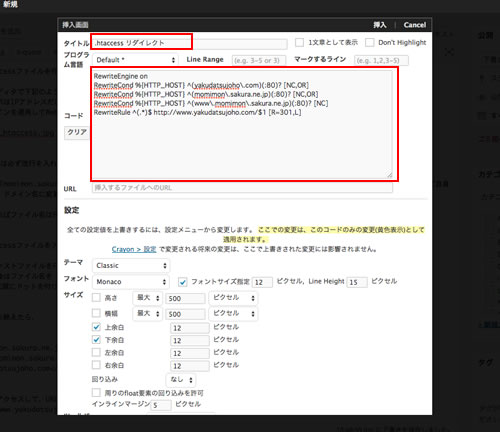Click the Line Height field showing 15
Viewport: 500px width, 432px height.
coord(357,282)
